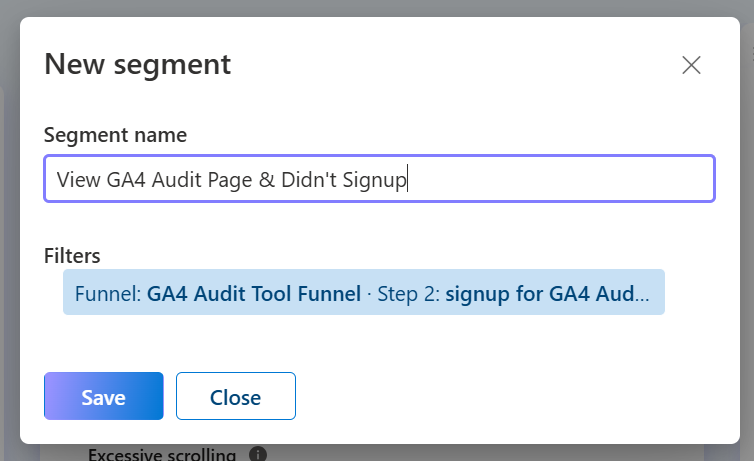Click 'Excessive scrolling' text behind dialog
754x461 pixels.
tap(162, 455)
